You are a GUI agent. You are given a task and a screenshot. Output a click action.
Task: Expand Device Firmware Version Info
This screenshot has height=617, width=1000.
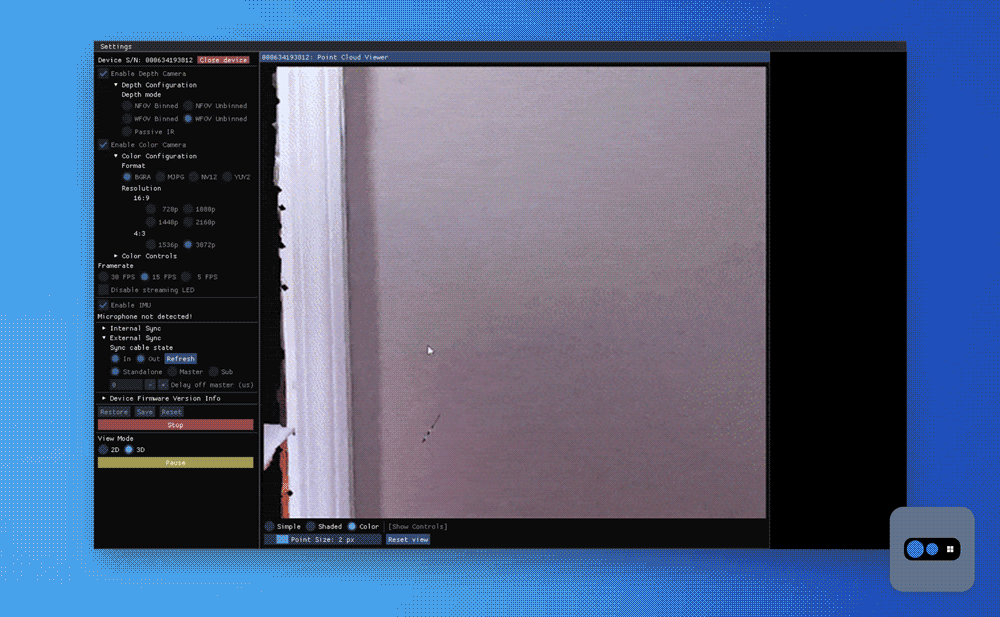[103, 397]
